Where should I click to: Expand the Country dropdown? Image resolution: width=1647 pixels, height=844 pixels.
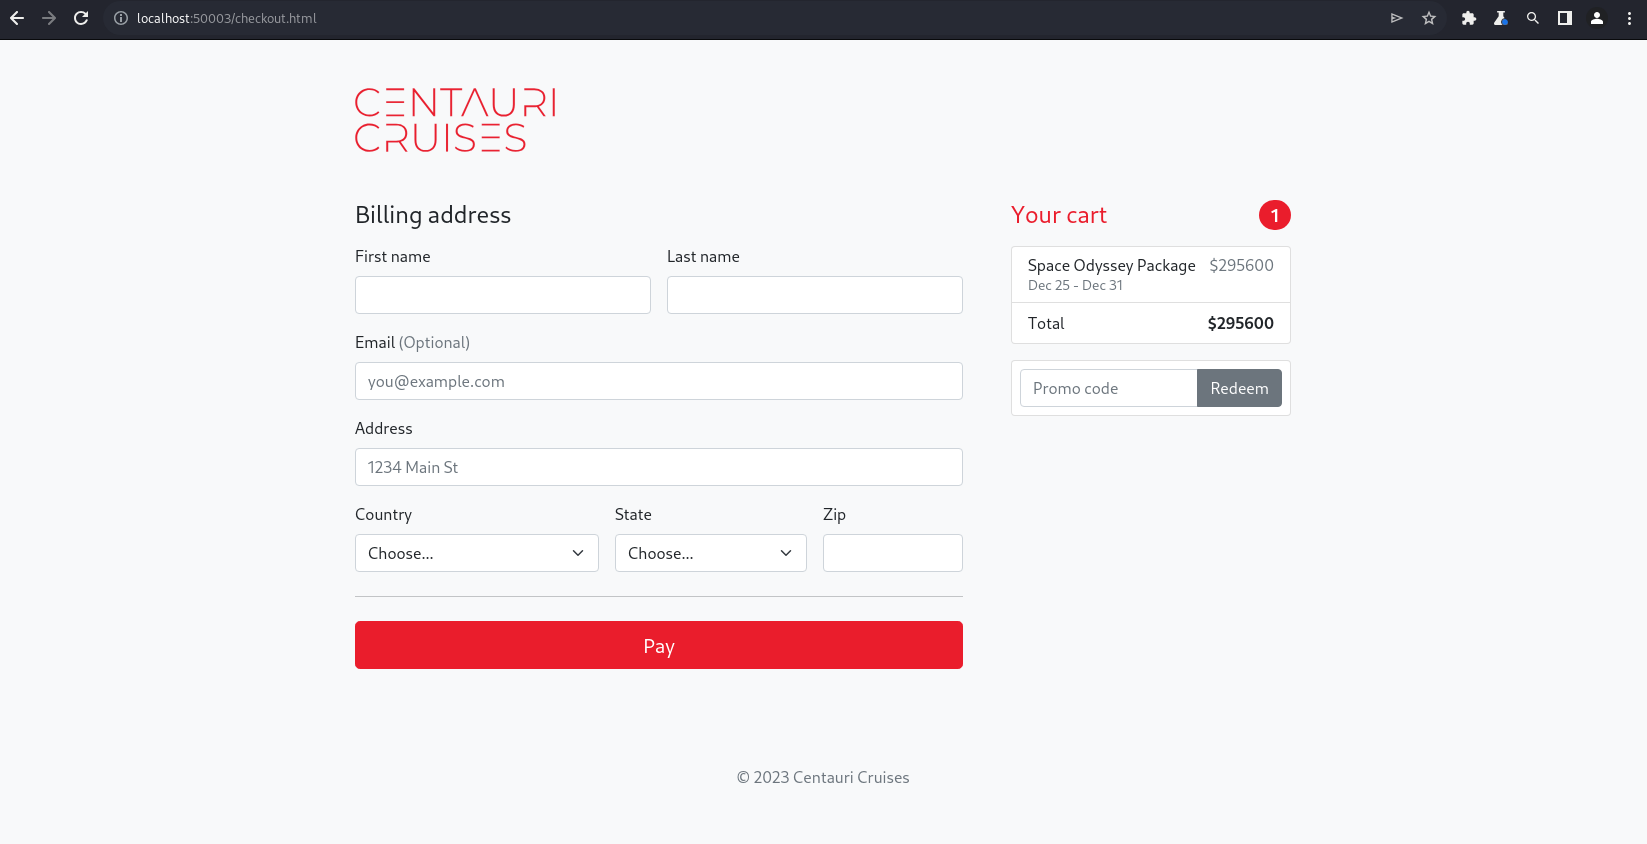click(476, 553)
